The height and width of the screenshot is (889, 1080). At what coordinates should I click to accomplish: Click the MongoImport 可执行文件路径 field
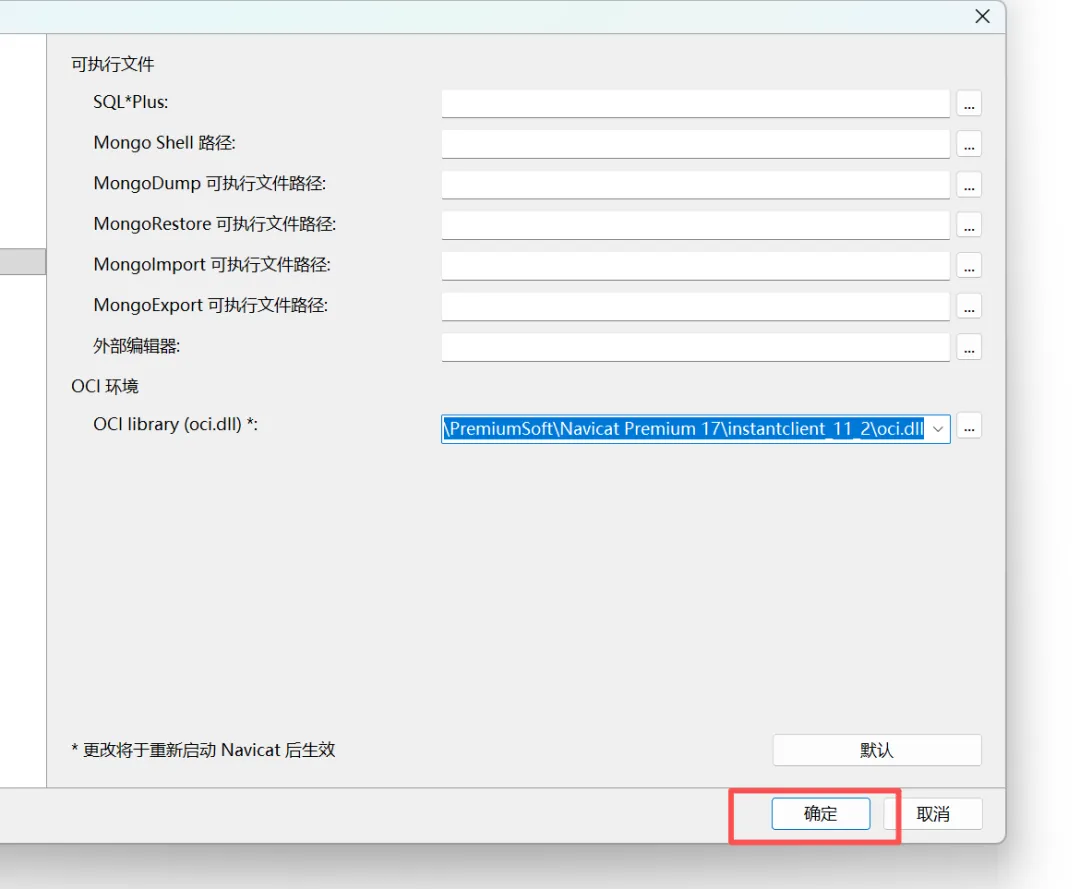[x=696, y=266]
